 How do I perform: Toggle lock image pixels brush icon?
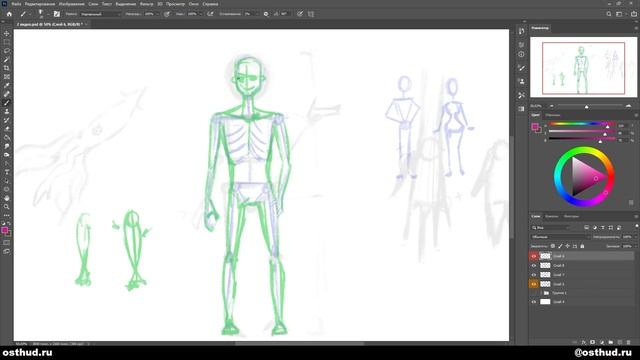pos(560,246)
